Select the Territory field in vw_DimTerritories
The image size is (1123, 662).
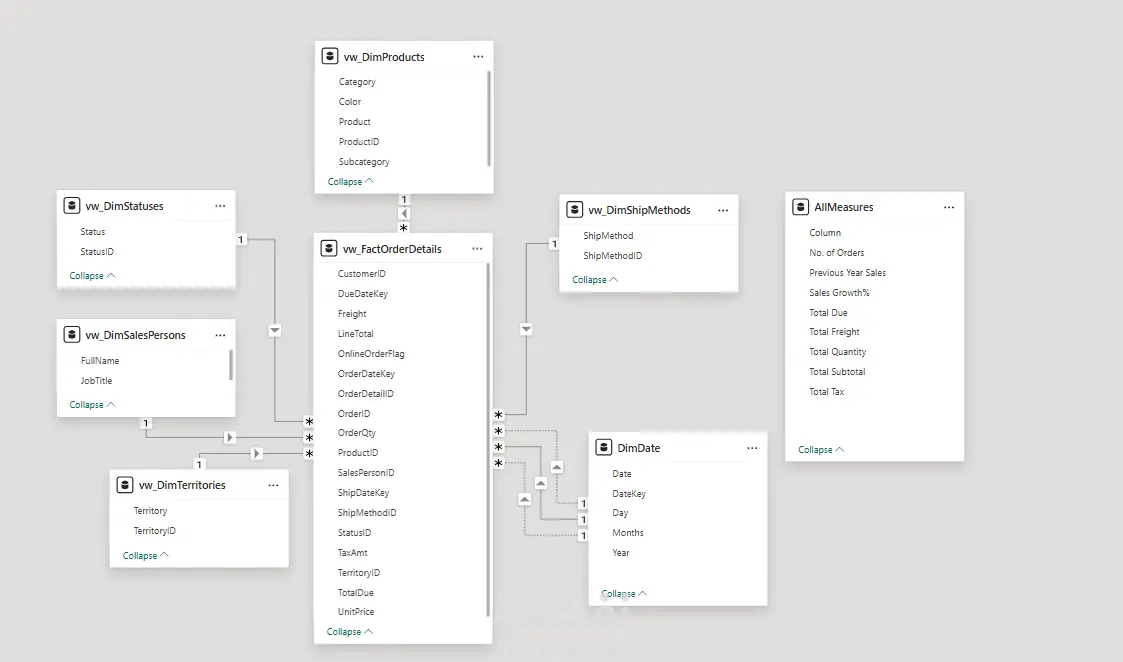point(150,511)
